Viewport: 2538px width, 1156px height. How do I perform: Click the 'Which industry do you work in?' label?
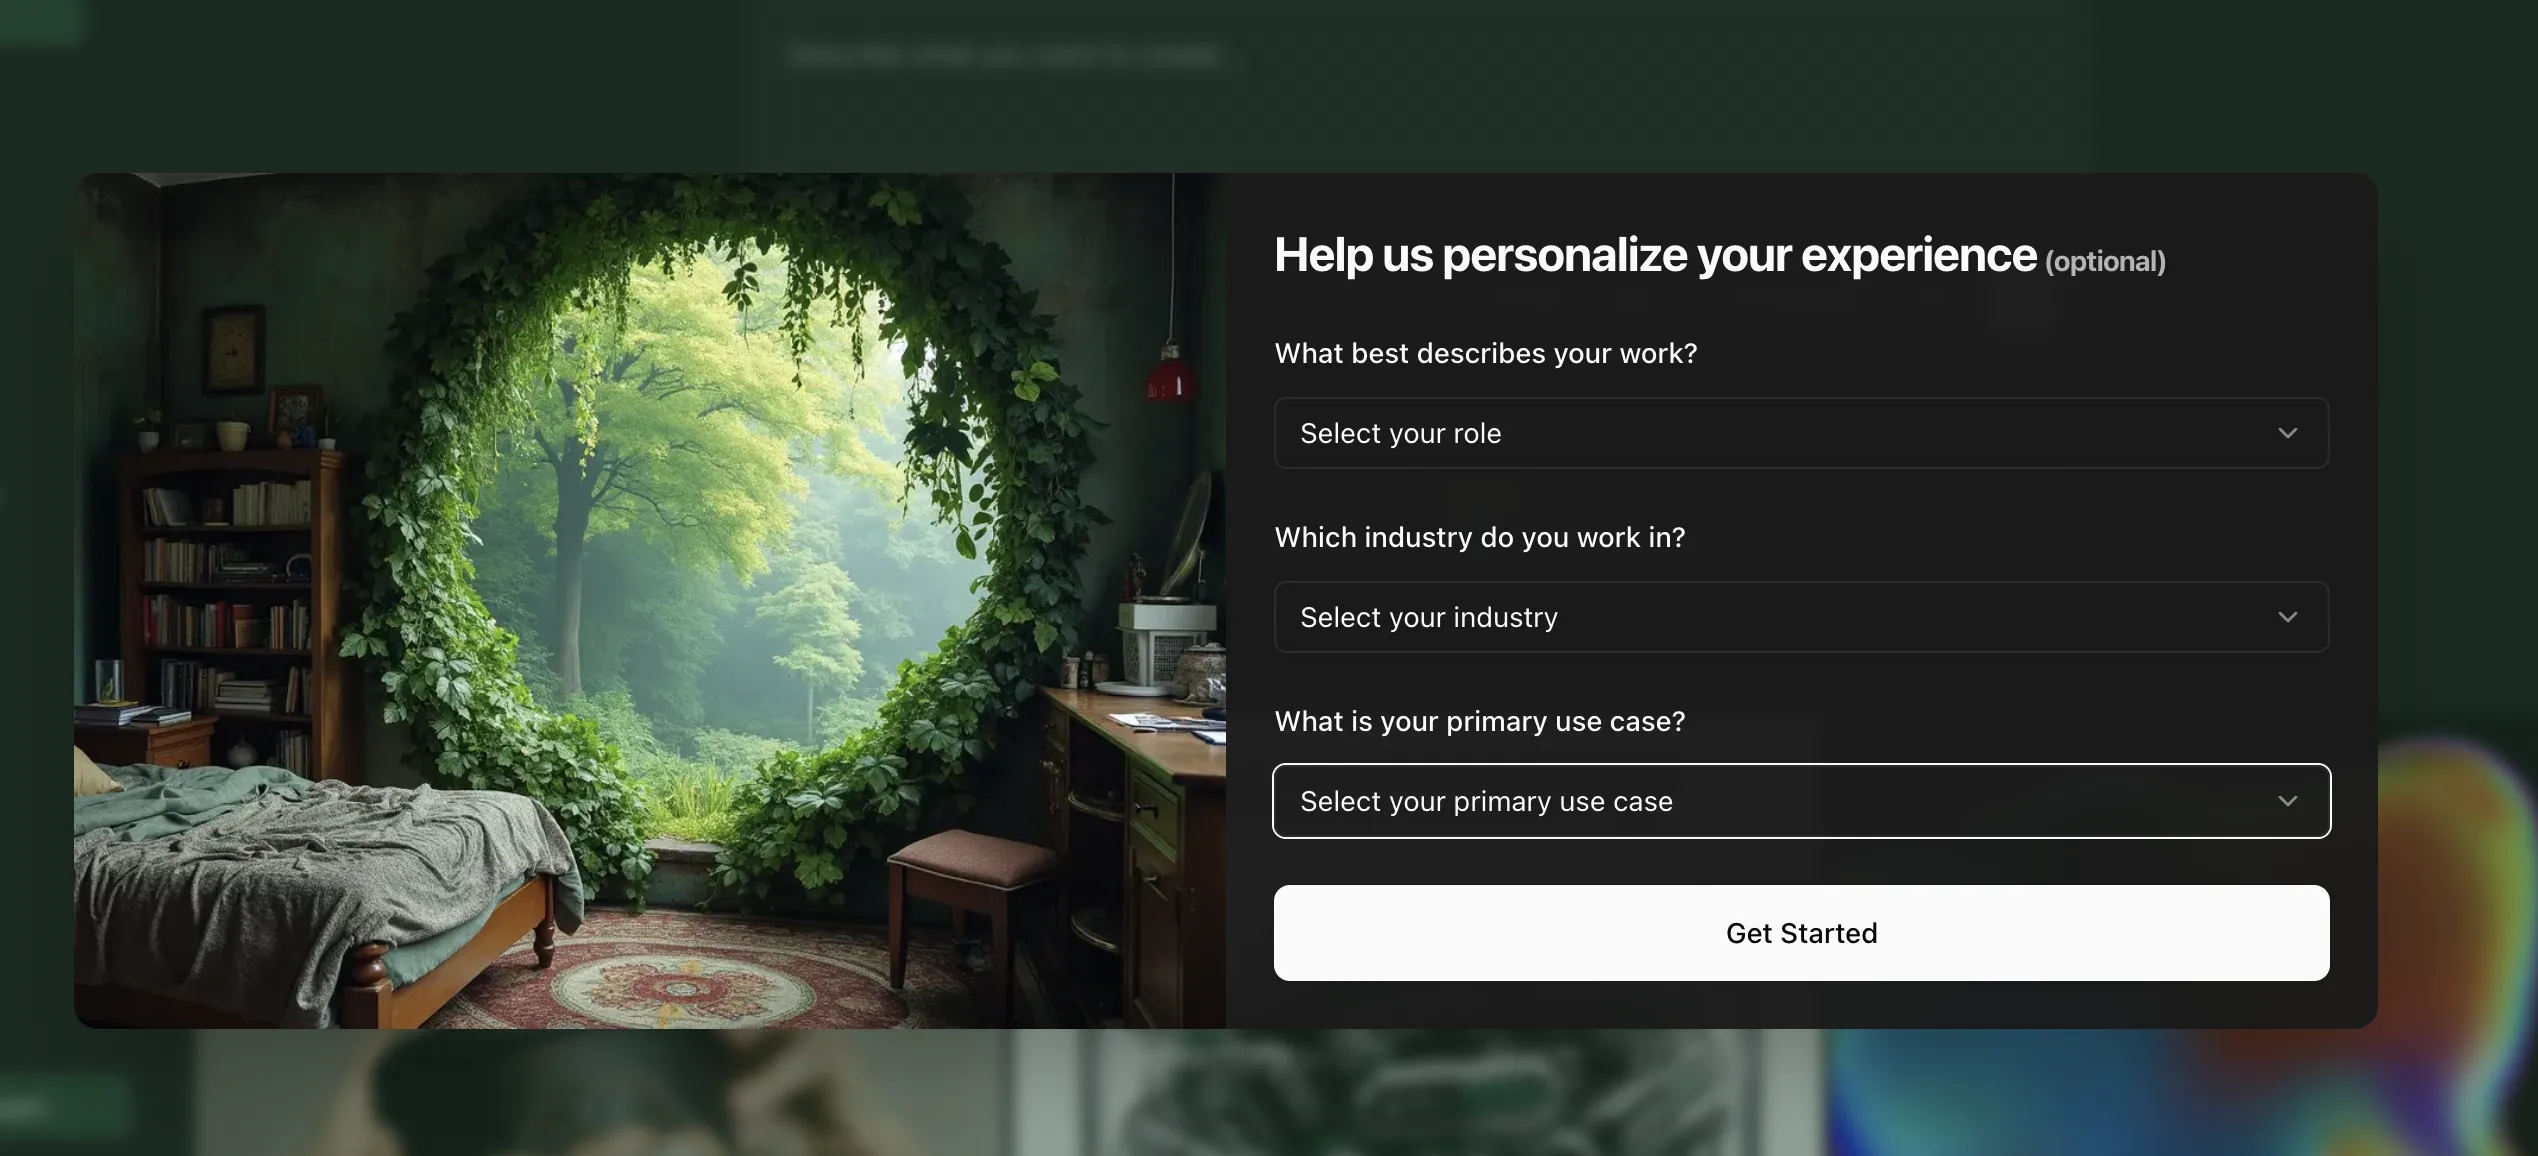(1480, 537)
